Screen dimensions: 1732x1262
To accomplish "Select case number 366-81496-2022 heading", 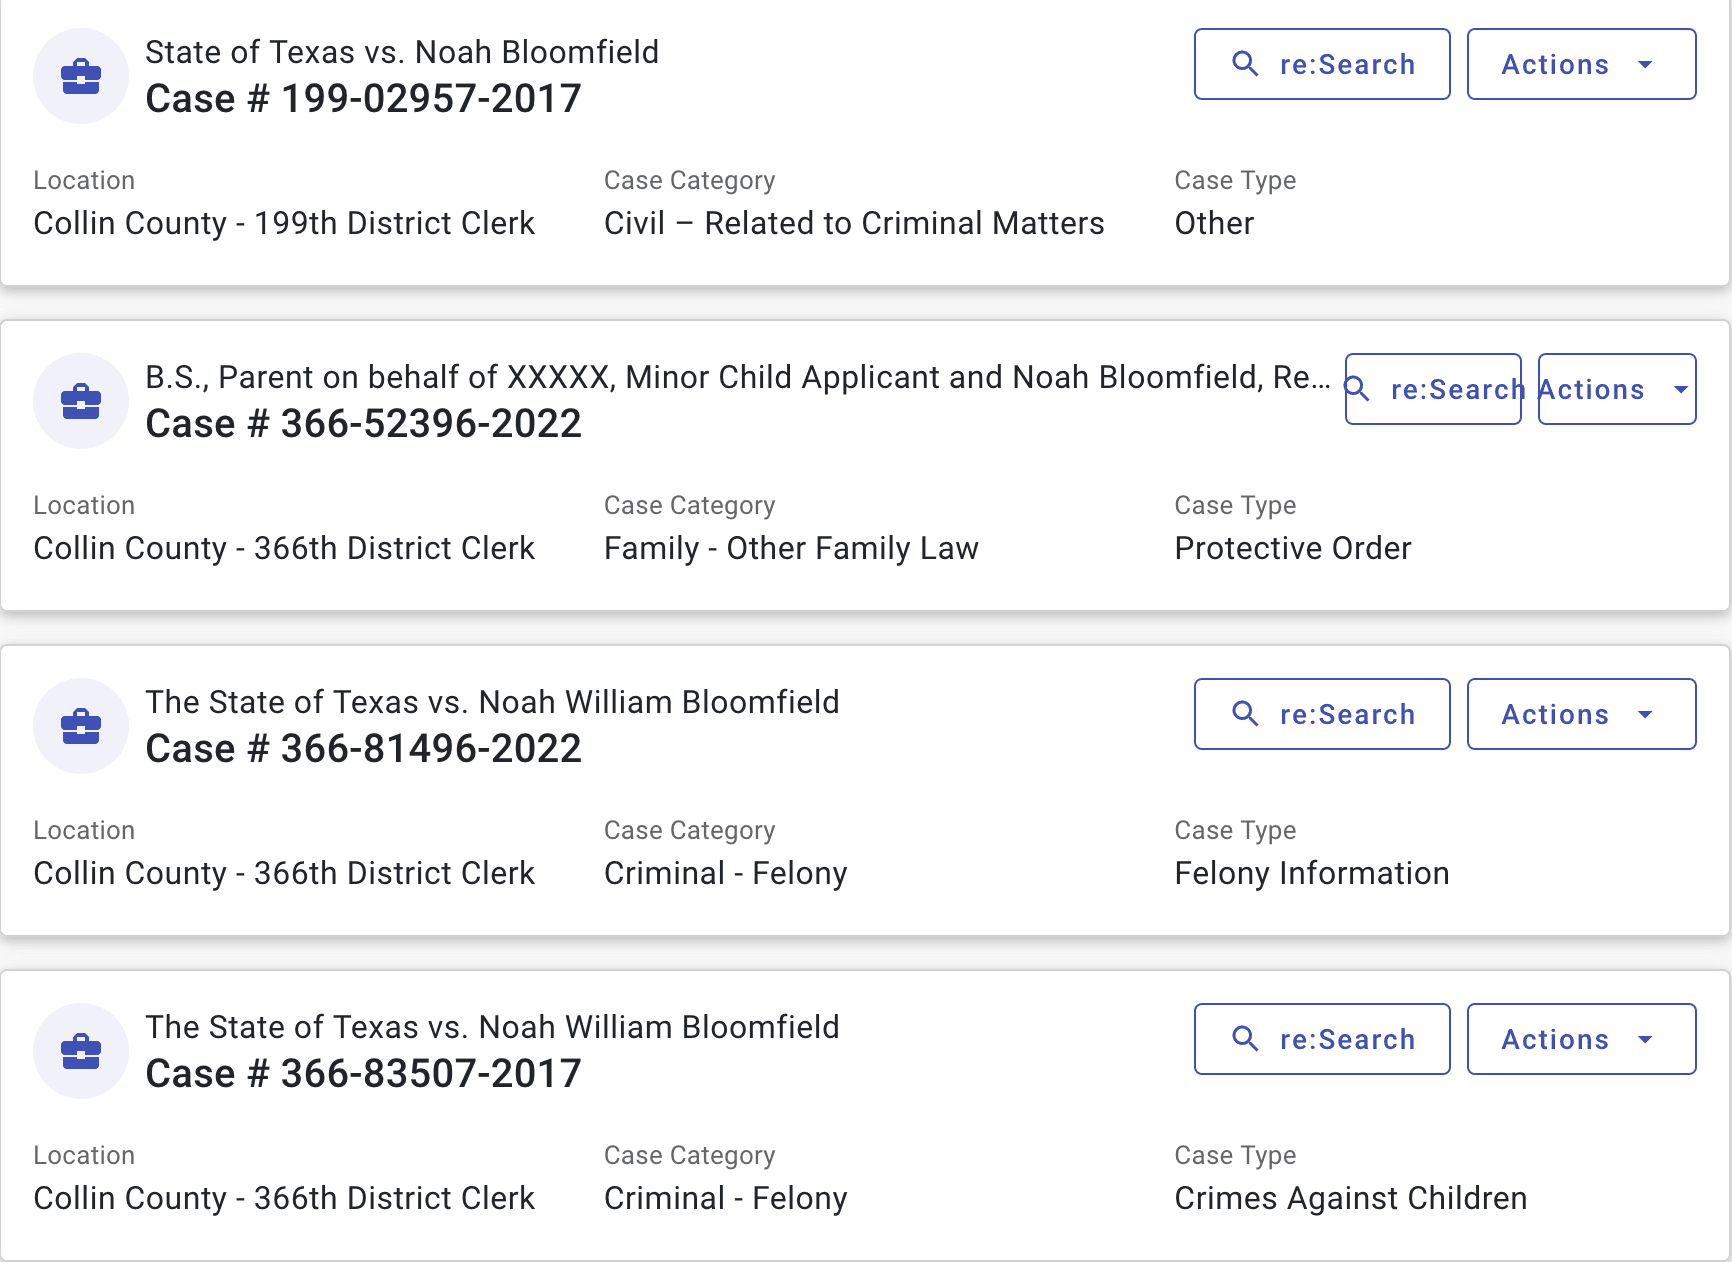I will [363, 749].
